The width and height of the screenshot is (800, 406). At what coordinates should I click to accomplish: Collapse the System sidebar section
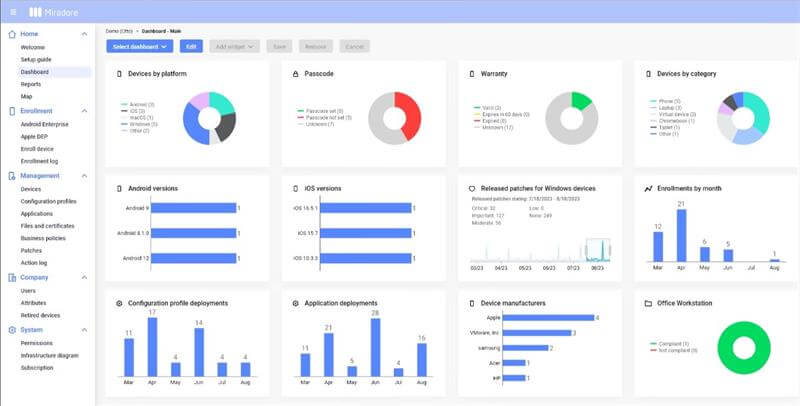[84, 329]
